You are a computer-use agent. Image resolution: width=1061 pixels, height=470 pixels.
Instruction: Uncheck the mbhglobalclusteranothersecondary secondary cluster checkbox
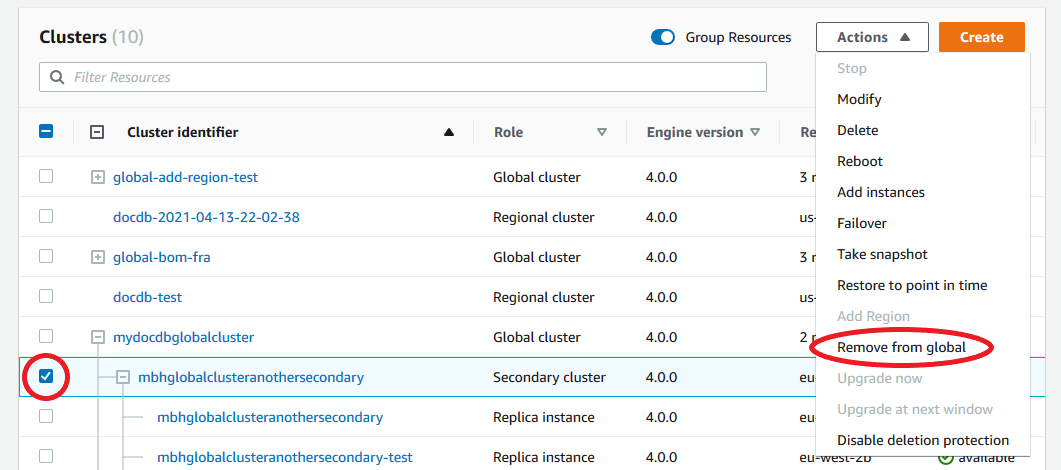pos(46,377)
